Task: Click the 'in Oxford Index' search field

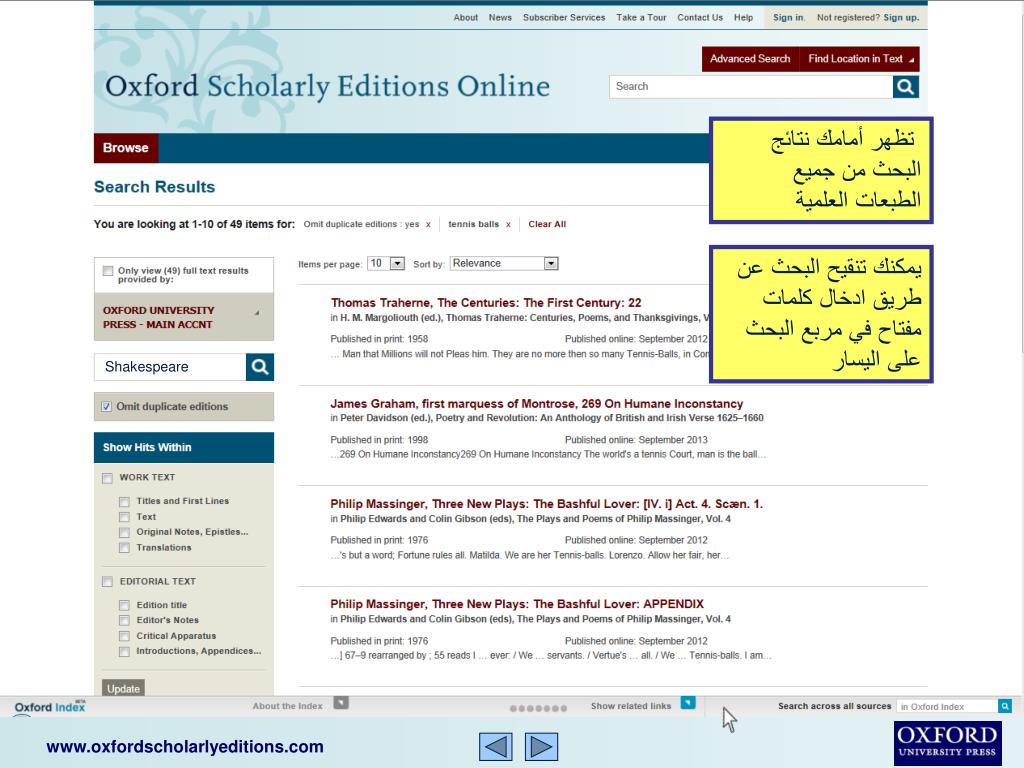Action: (x=948, y=706)
